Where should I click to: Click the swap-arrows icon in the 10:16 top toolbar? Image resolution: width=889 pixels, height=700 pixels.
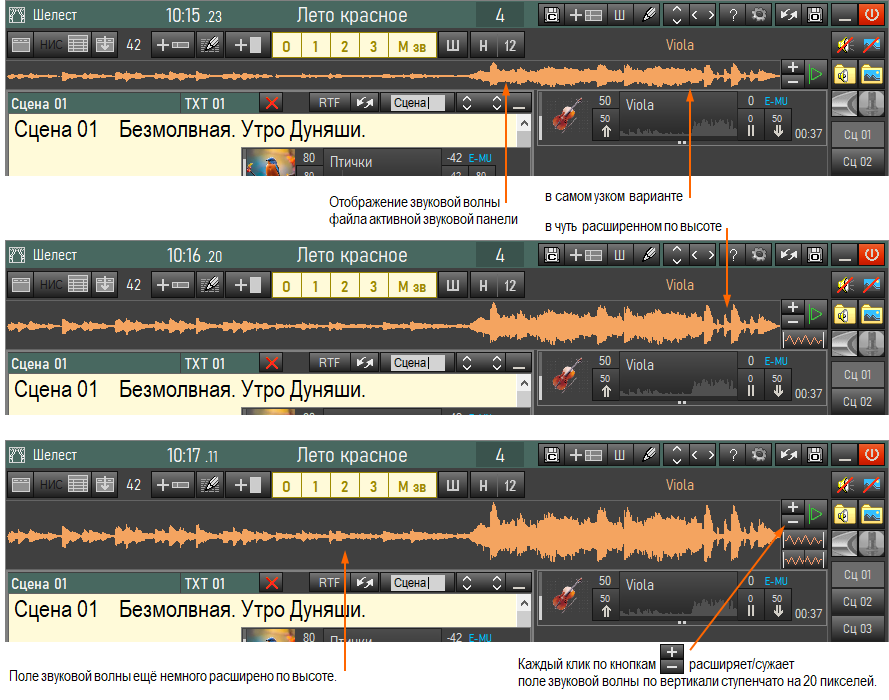pyautogui.click(x=789, y=255)
